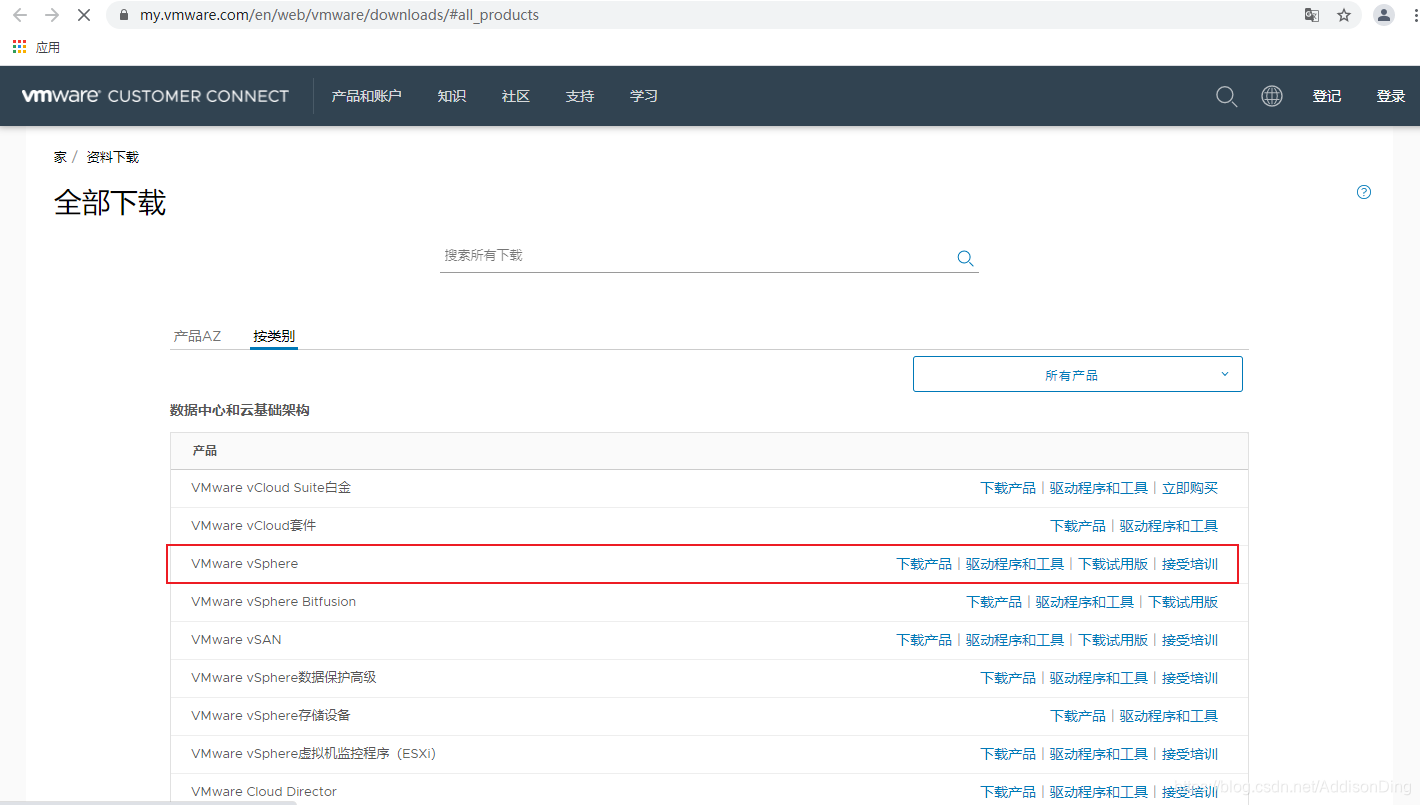Viewport: 1420px width, 805px height.
Task: Click the 登录 login link
Action: [x=1391, y=96]
